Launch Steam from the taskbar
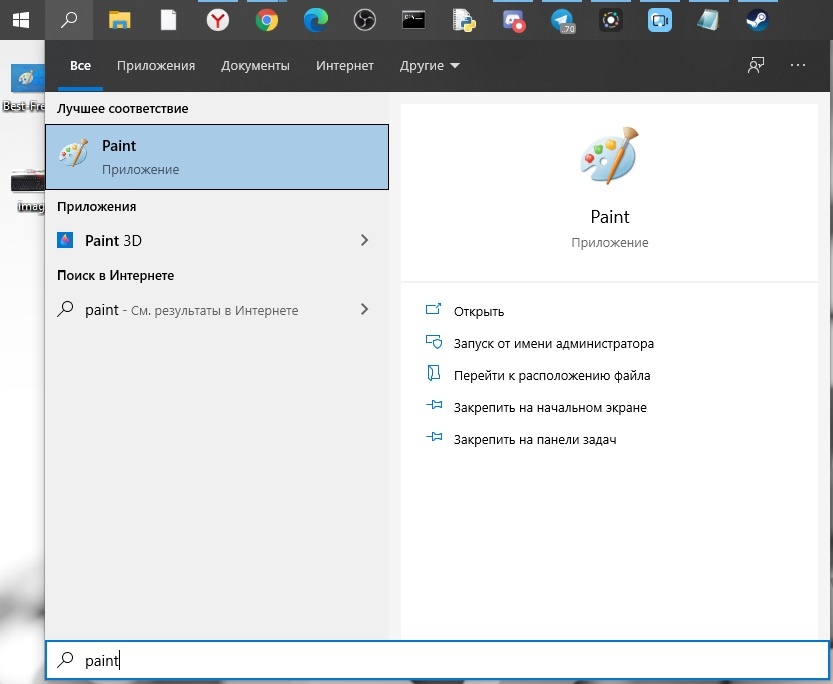Viewport: 833px width, 684px height. click(757, 20)
